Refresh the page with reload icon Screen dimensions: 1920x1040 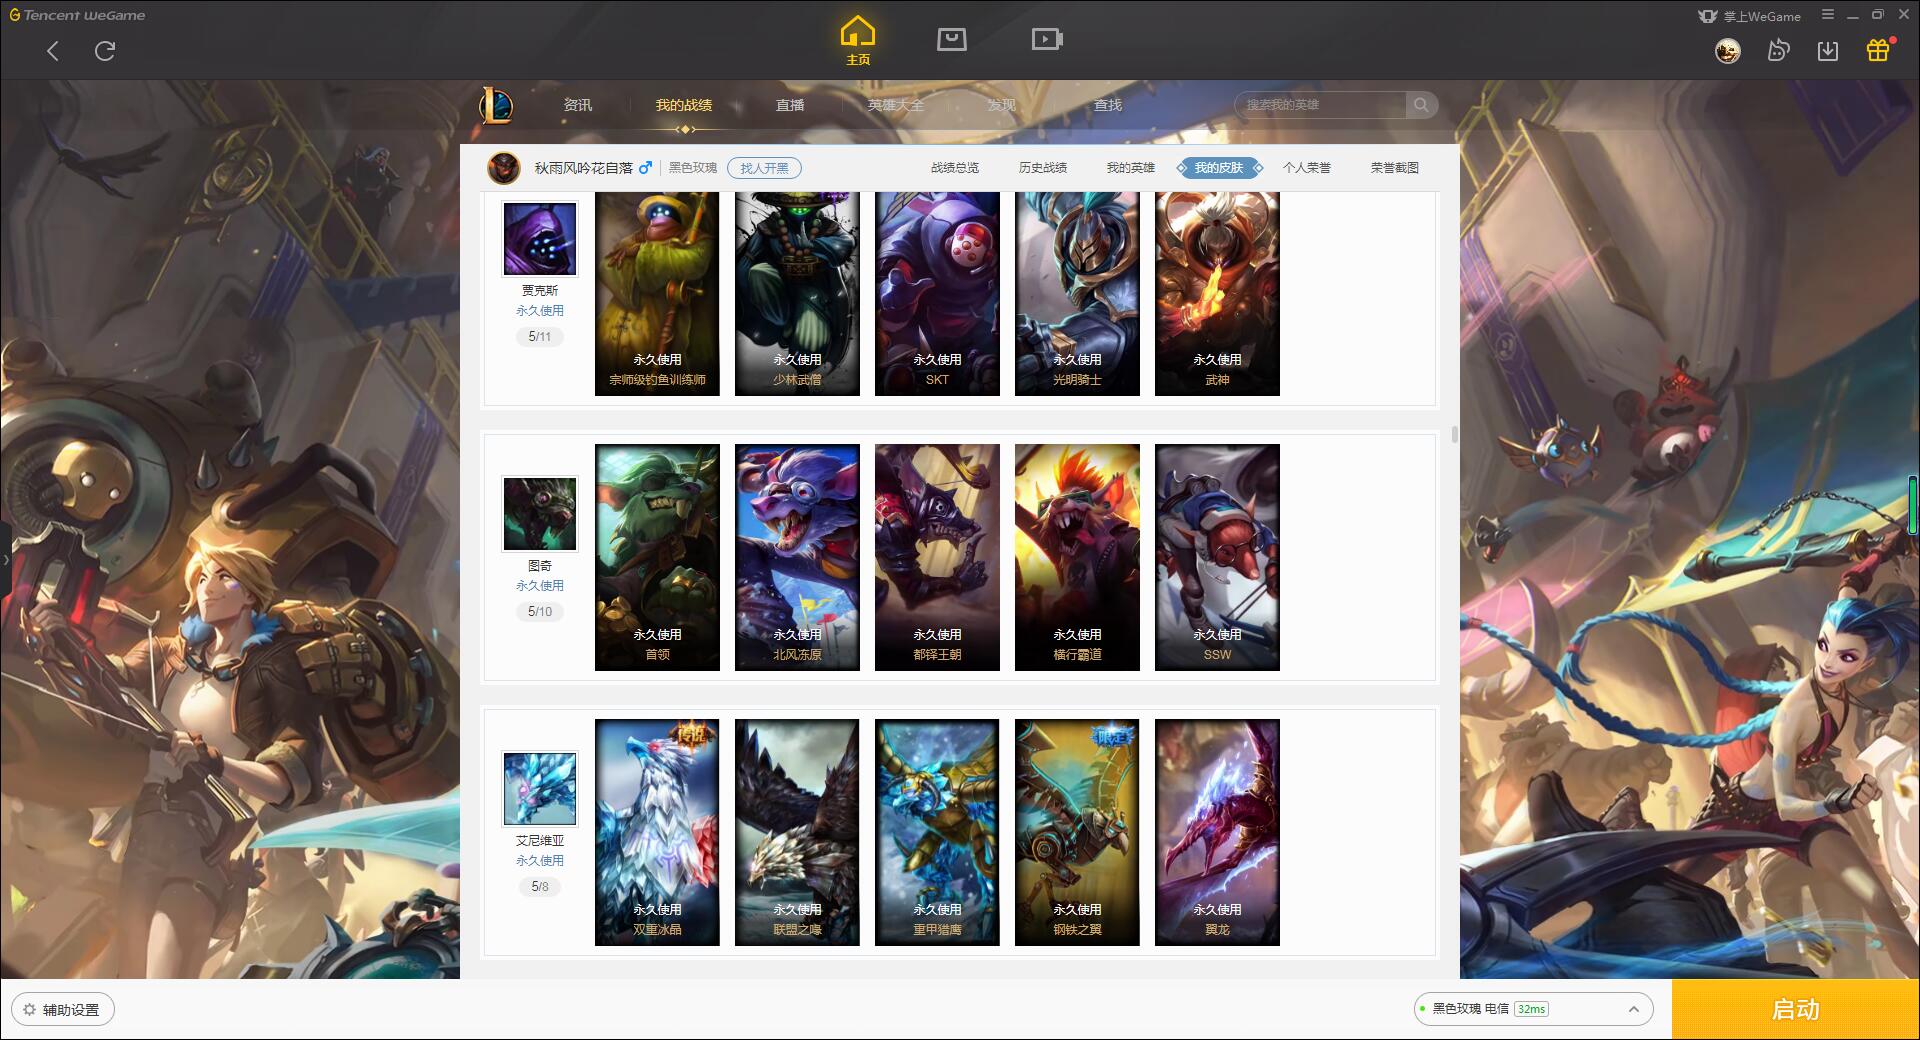(105, 51)
